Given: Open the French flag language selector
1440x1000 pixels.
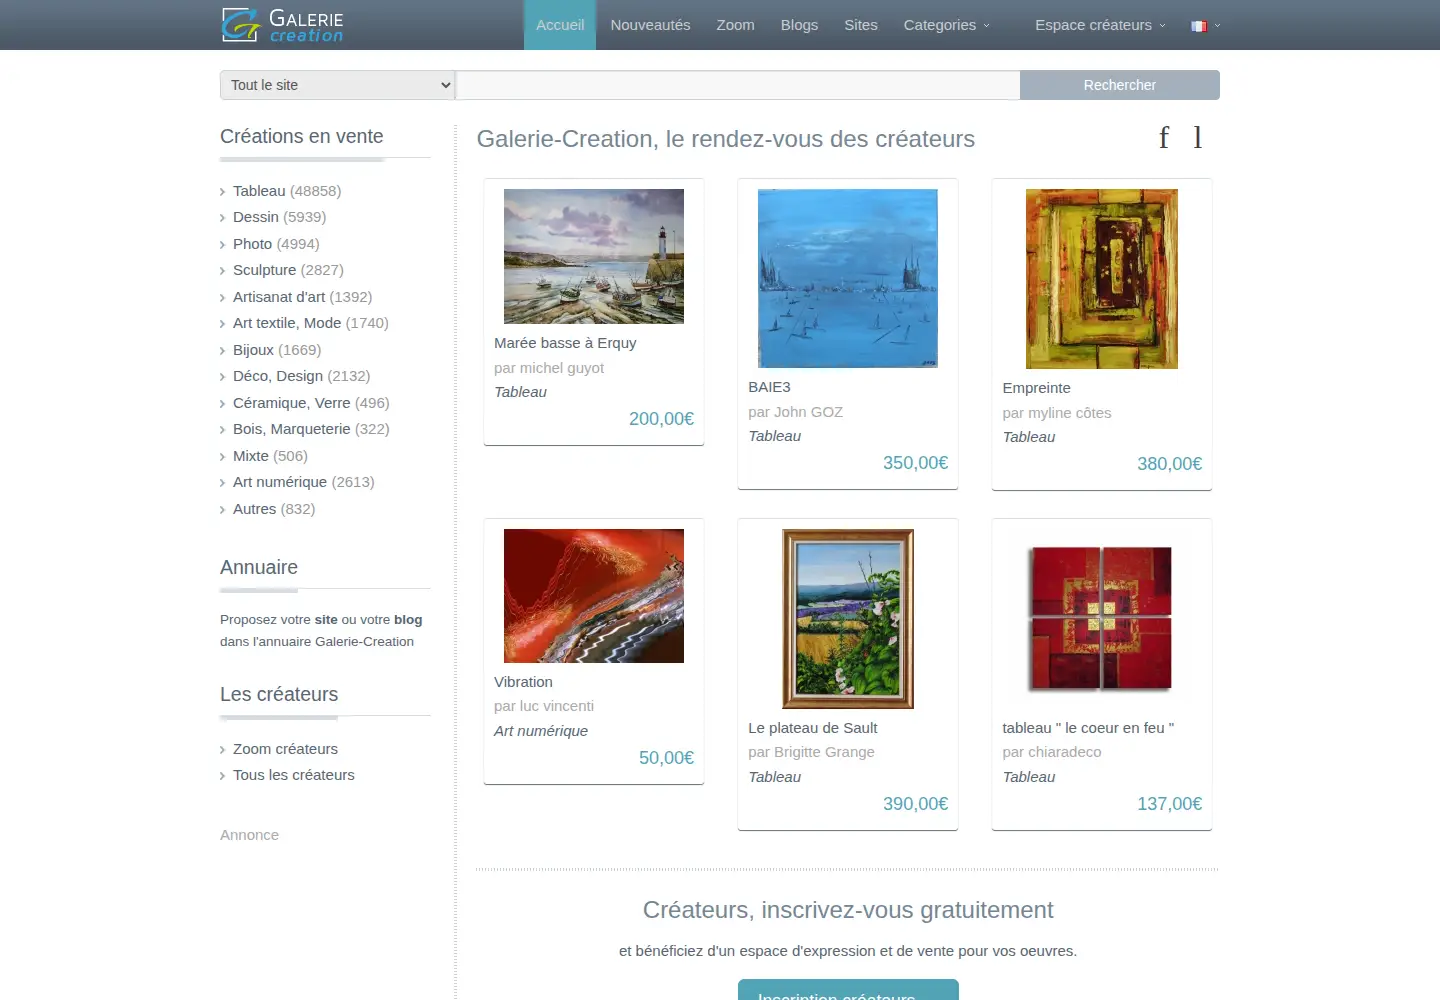Looking at the screenshot, I should 1205,26.
